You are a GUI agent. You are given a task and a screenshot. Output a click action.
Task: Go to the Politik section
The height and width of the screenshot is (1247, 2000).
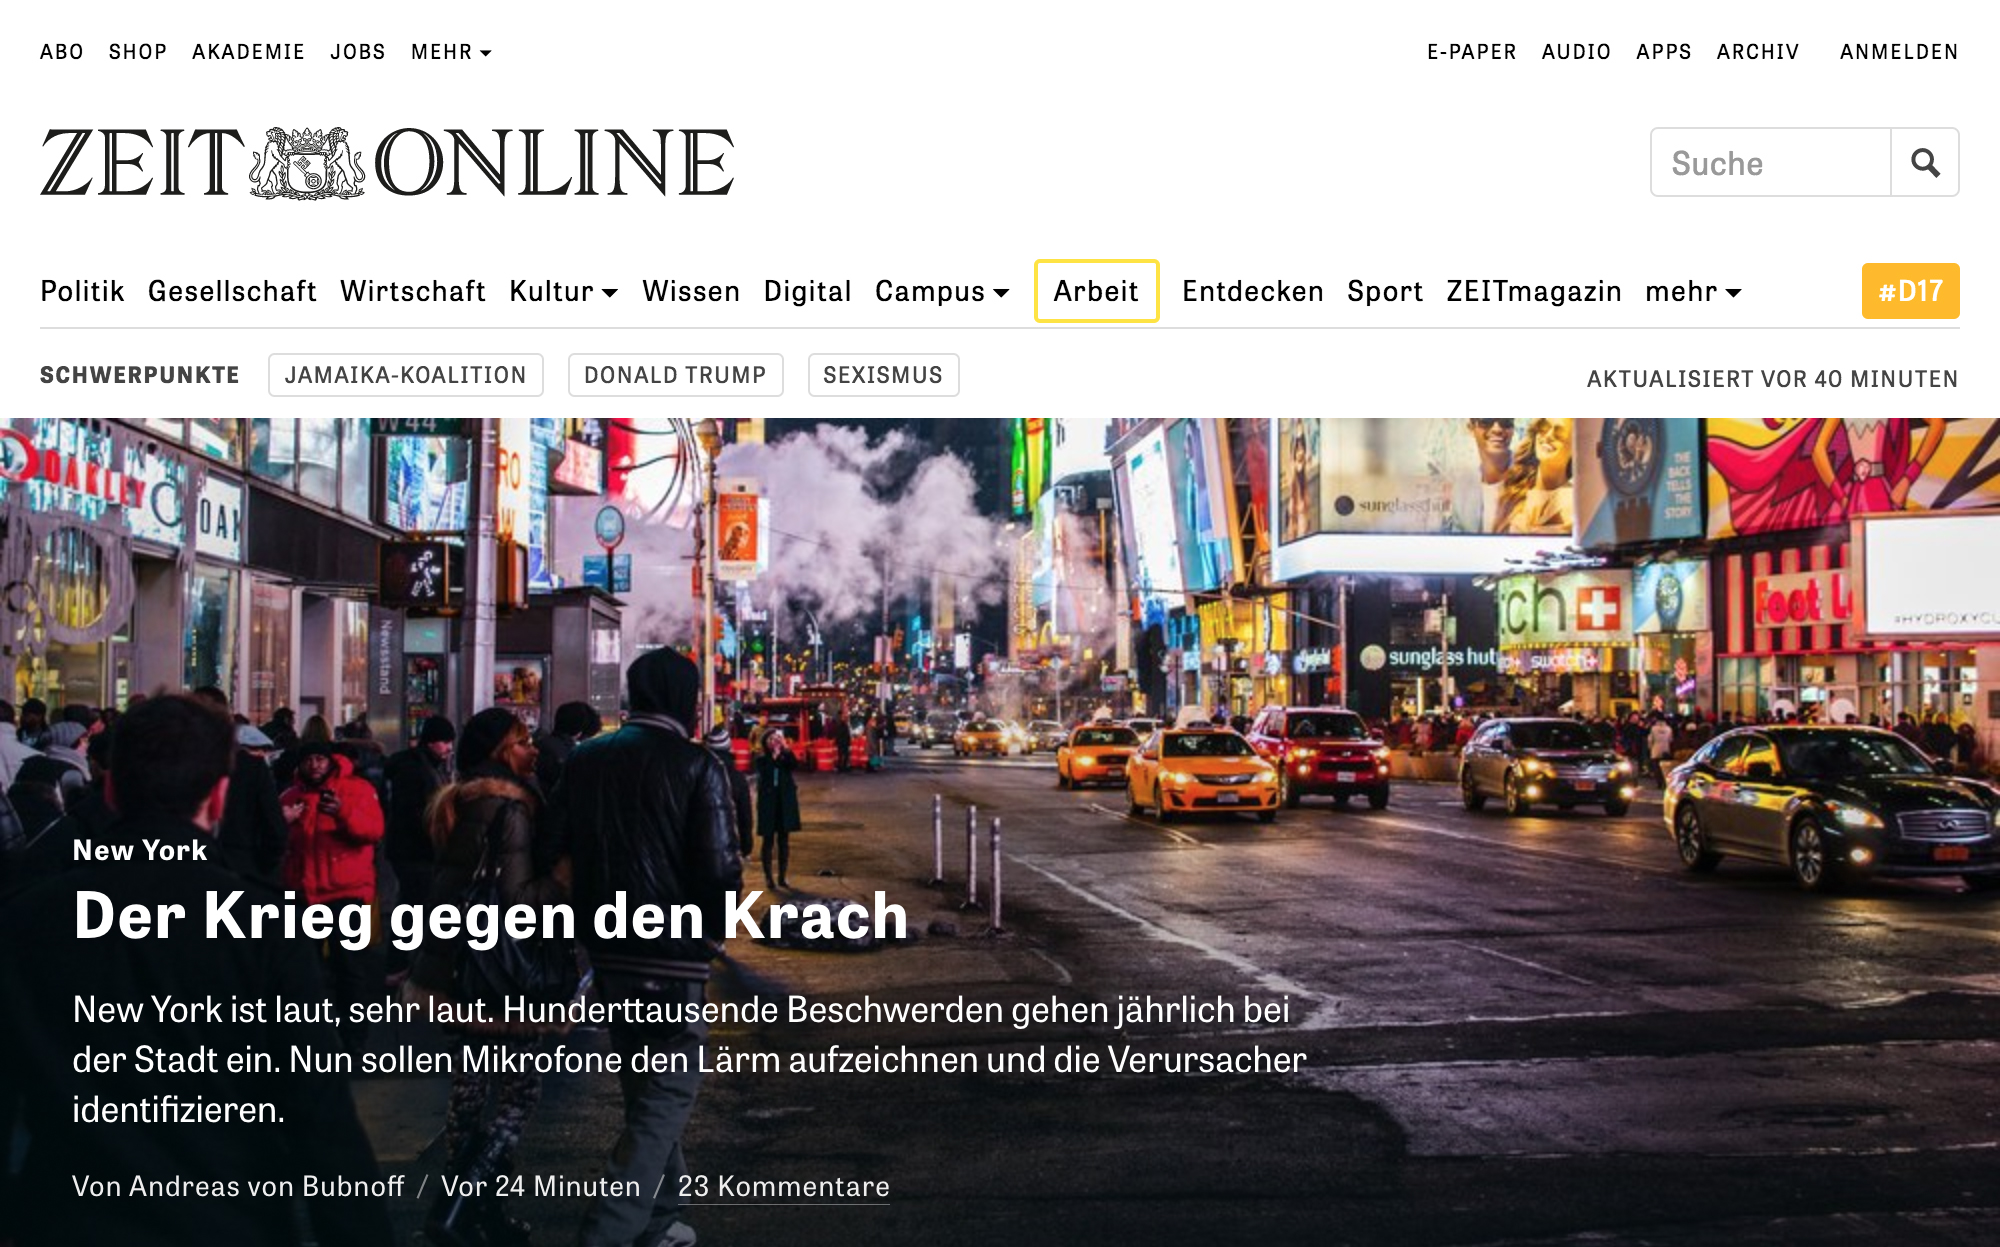tap(82, 291)
